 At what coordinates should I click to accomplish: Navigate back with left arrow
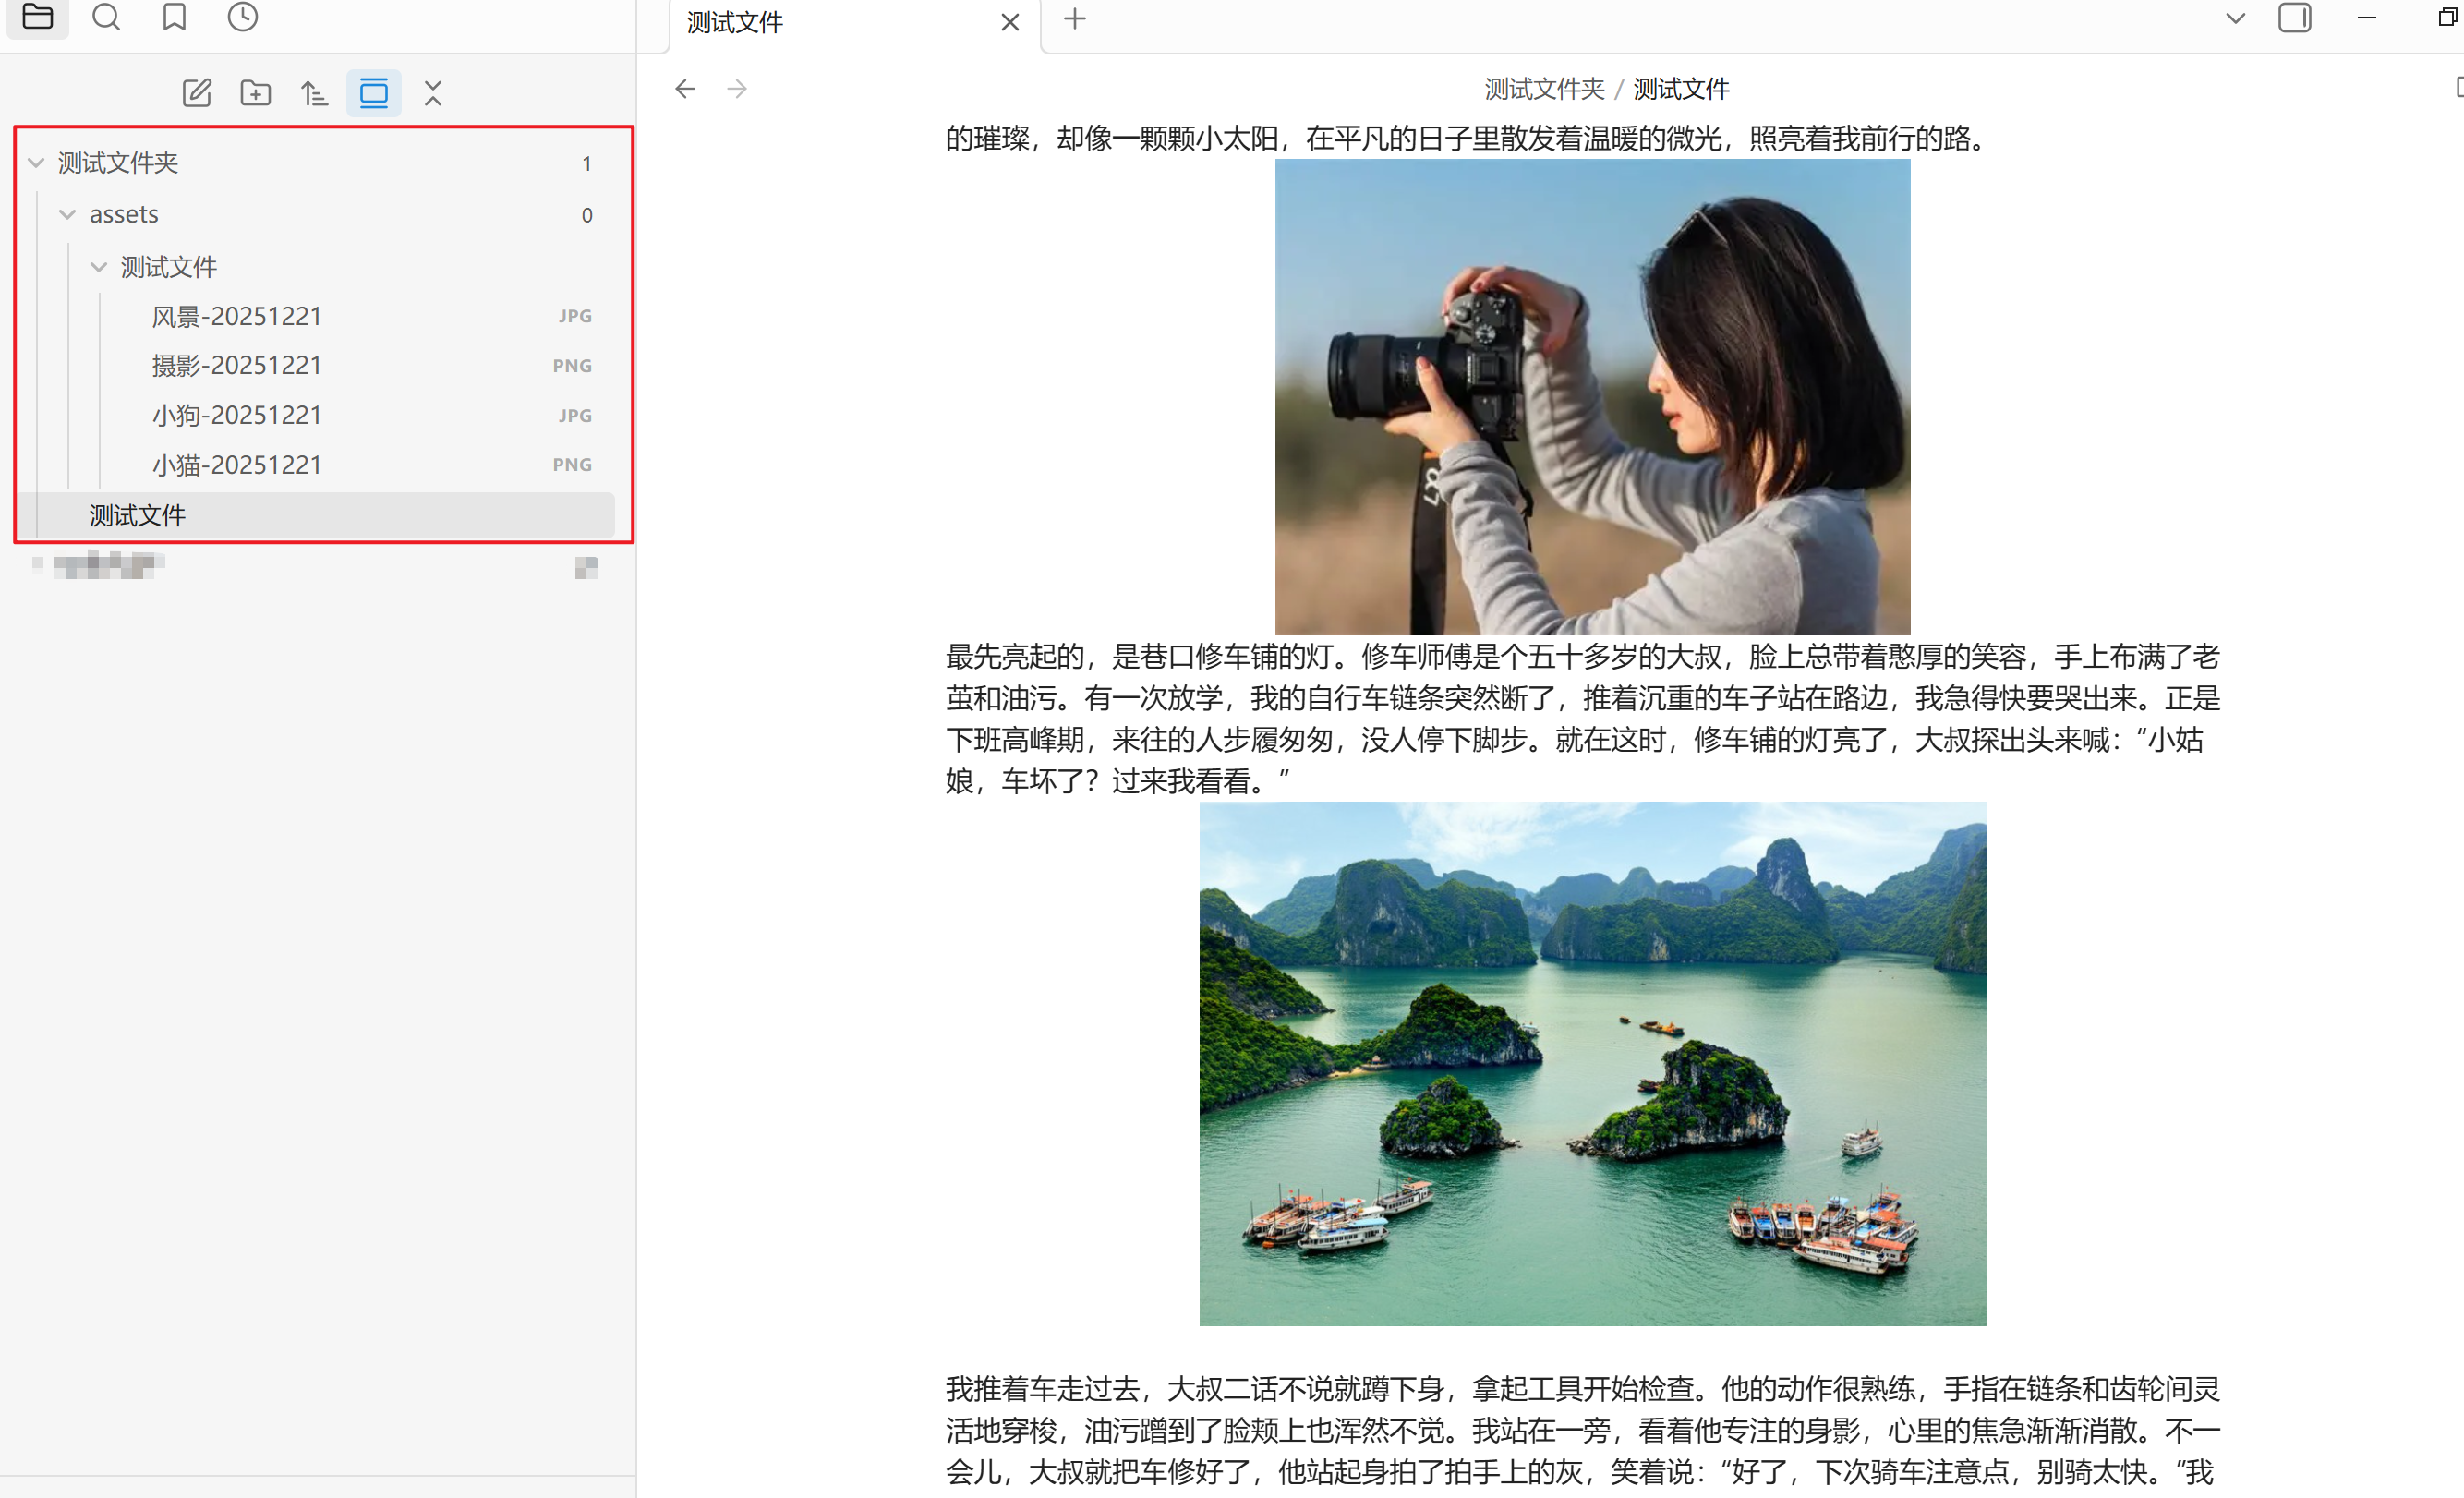[x=685, y=89]
